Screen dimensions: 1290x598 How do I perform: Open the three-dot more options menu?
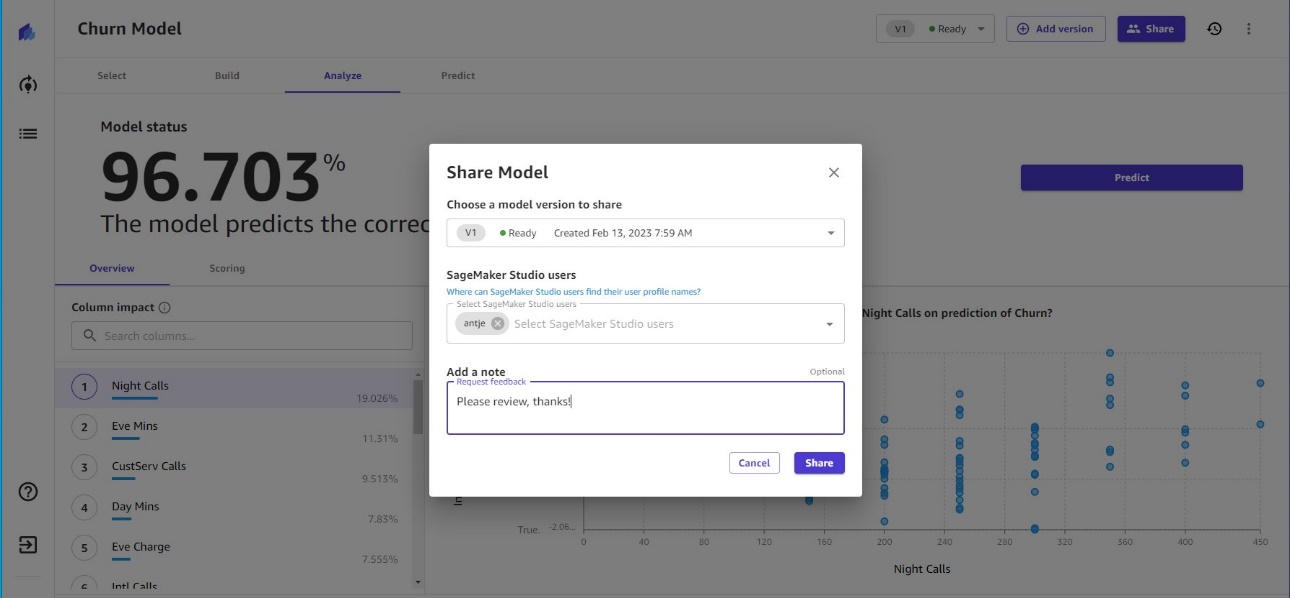point(1249,29)
